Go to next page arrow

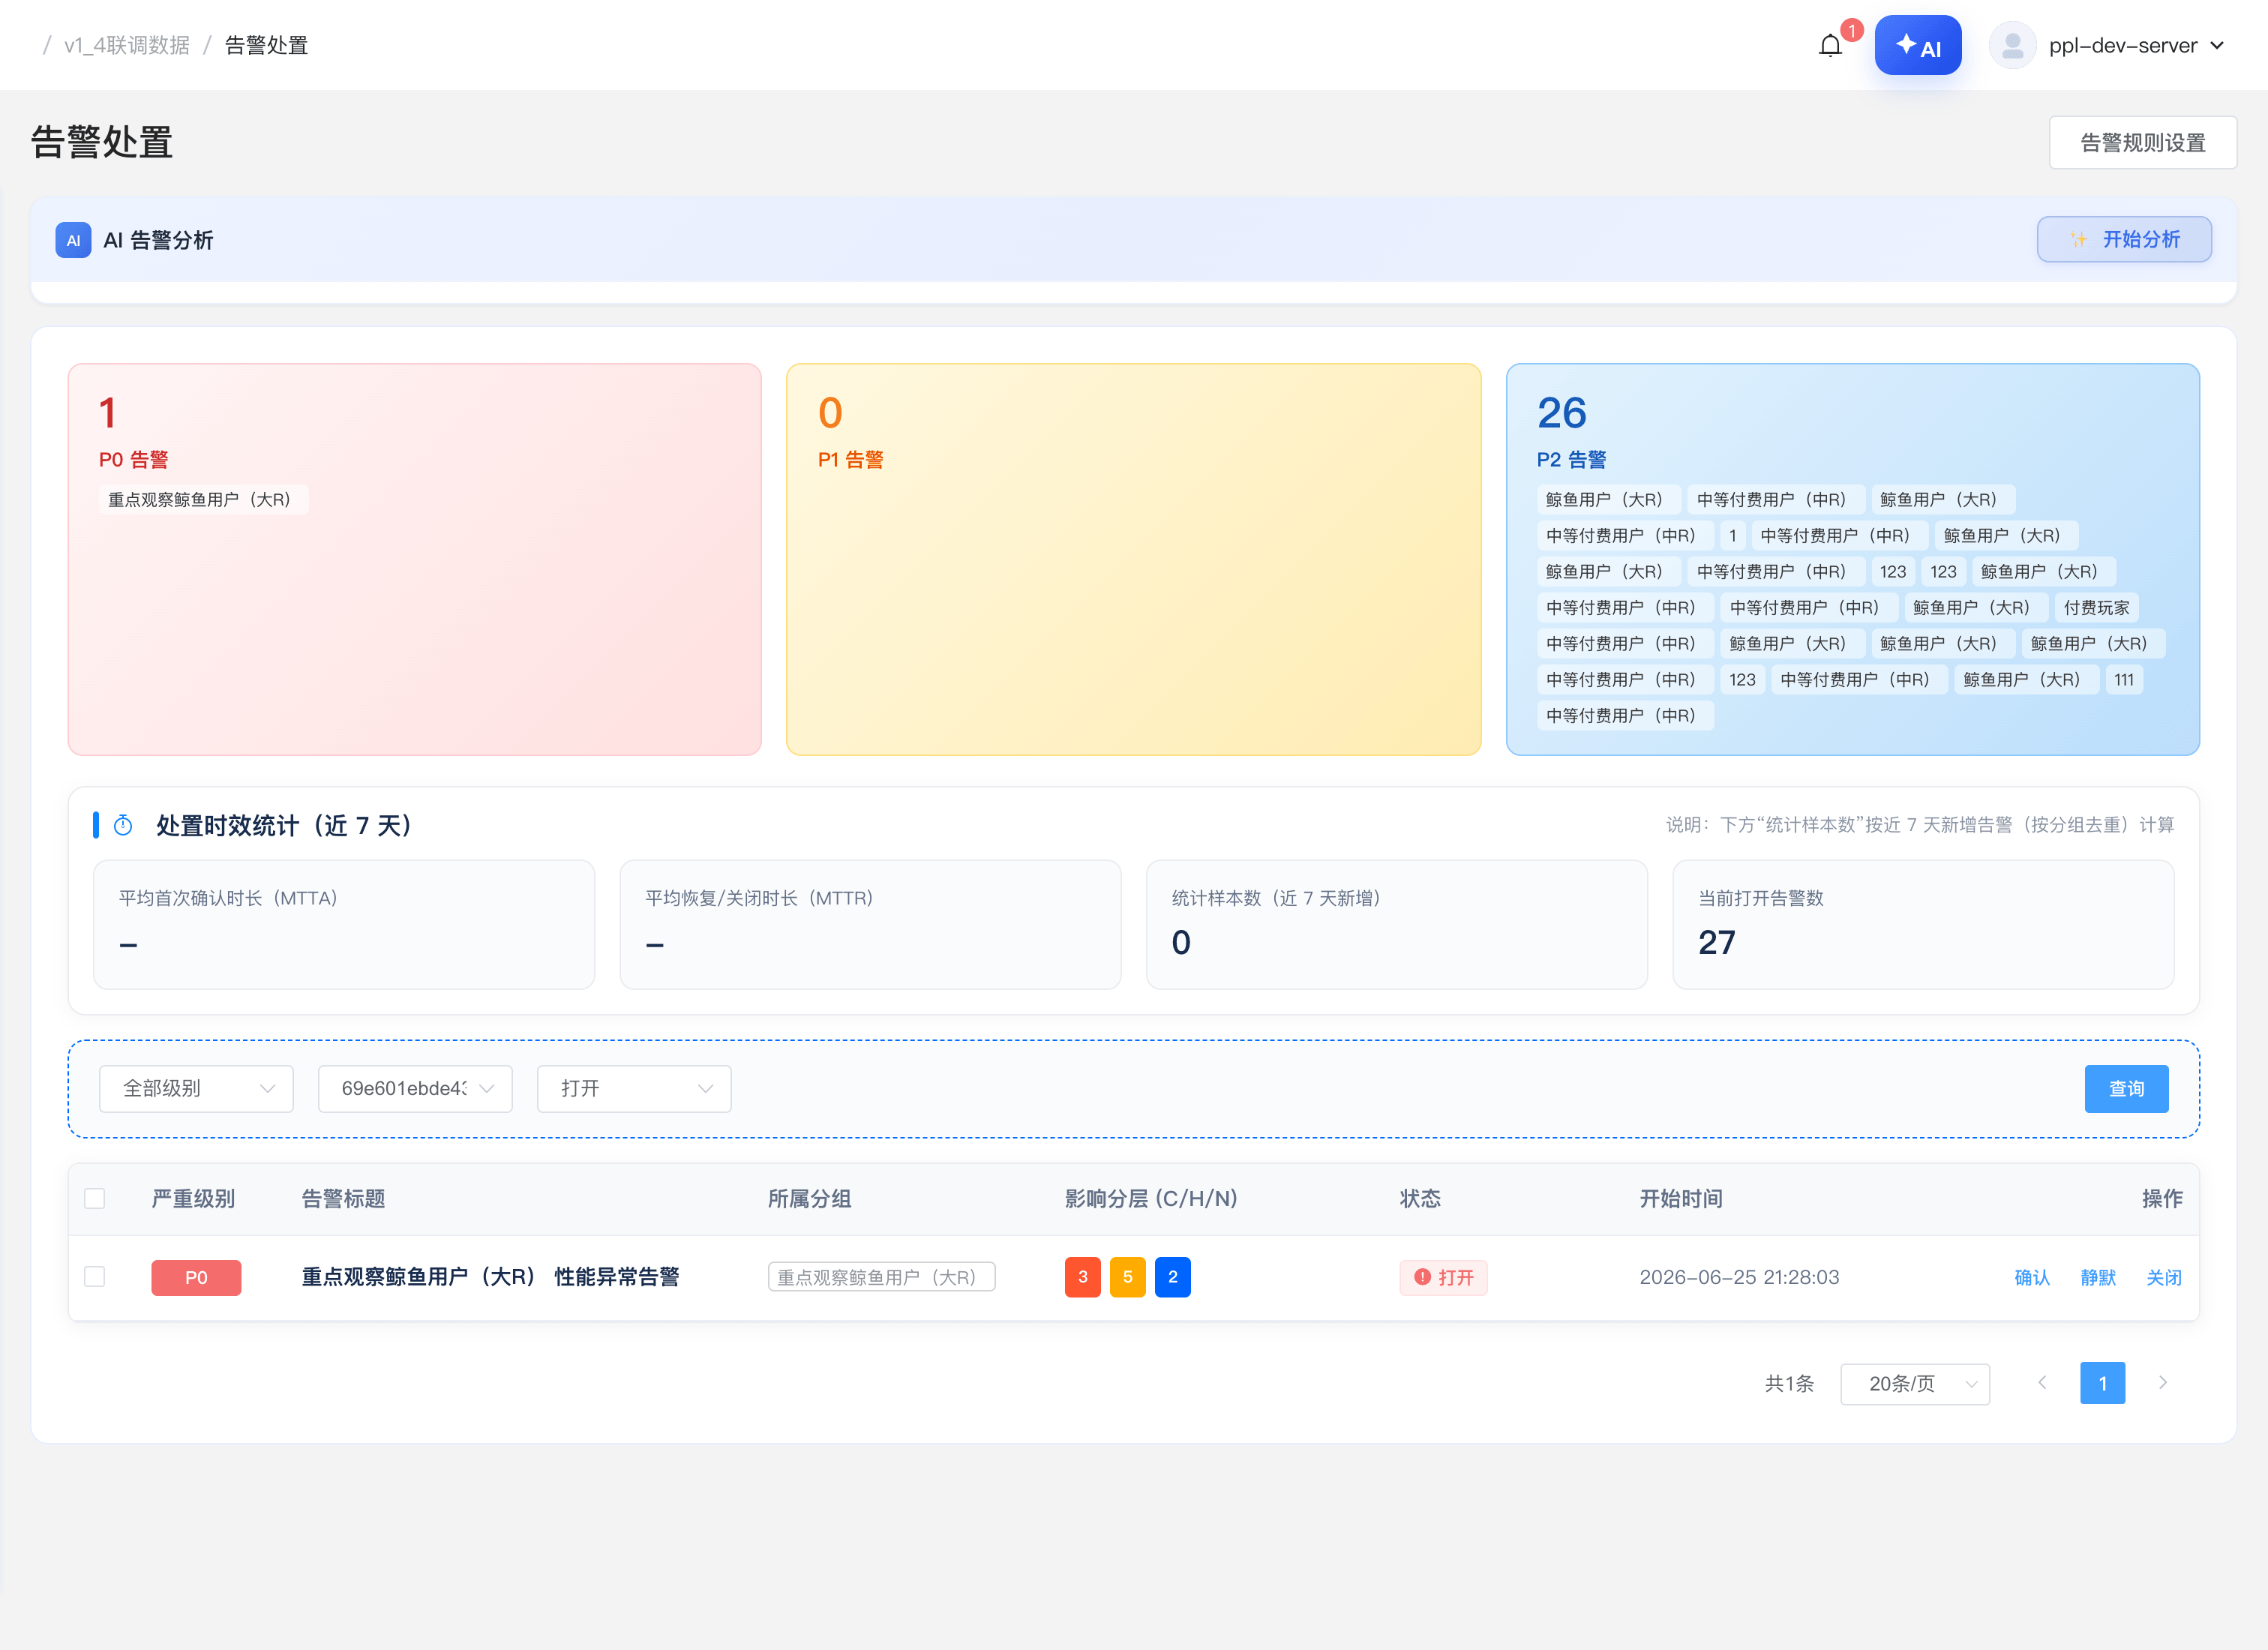[2163, 1383]
